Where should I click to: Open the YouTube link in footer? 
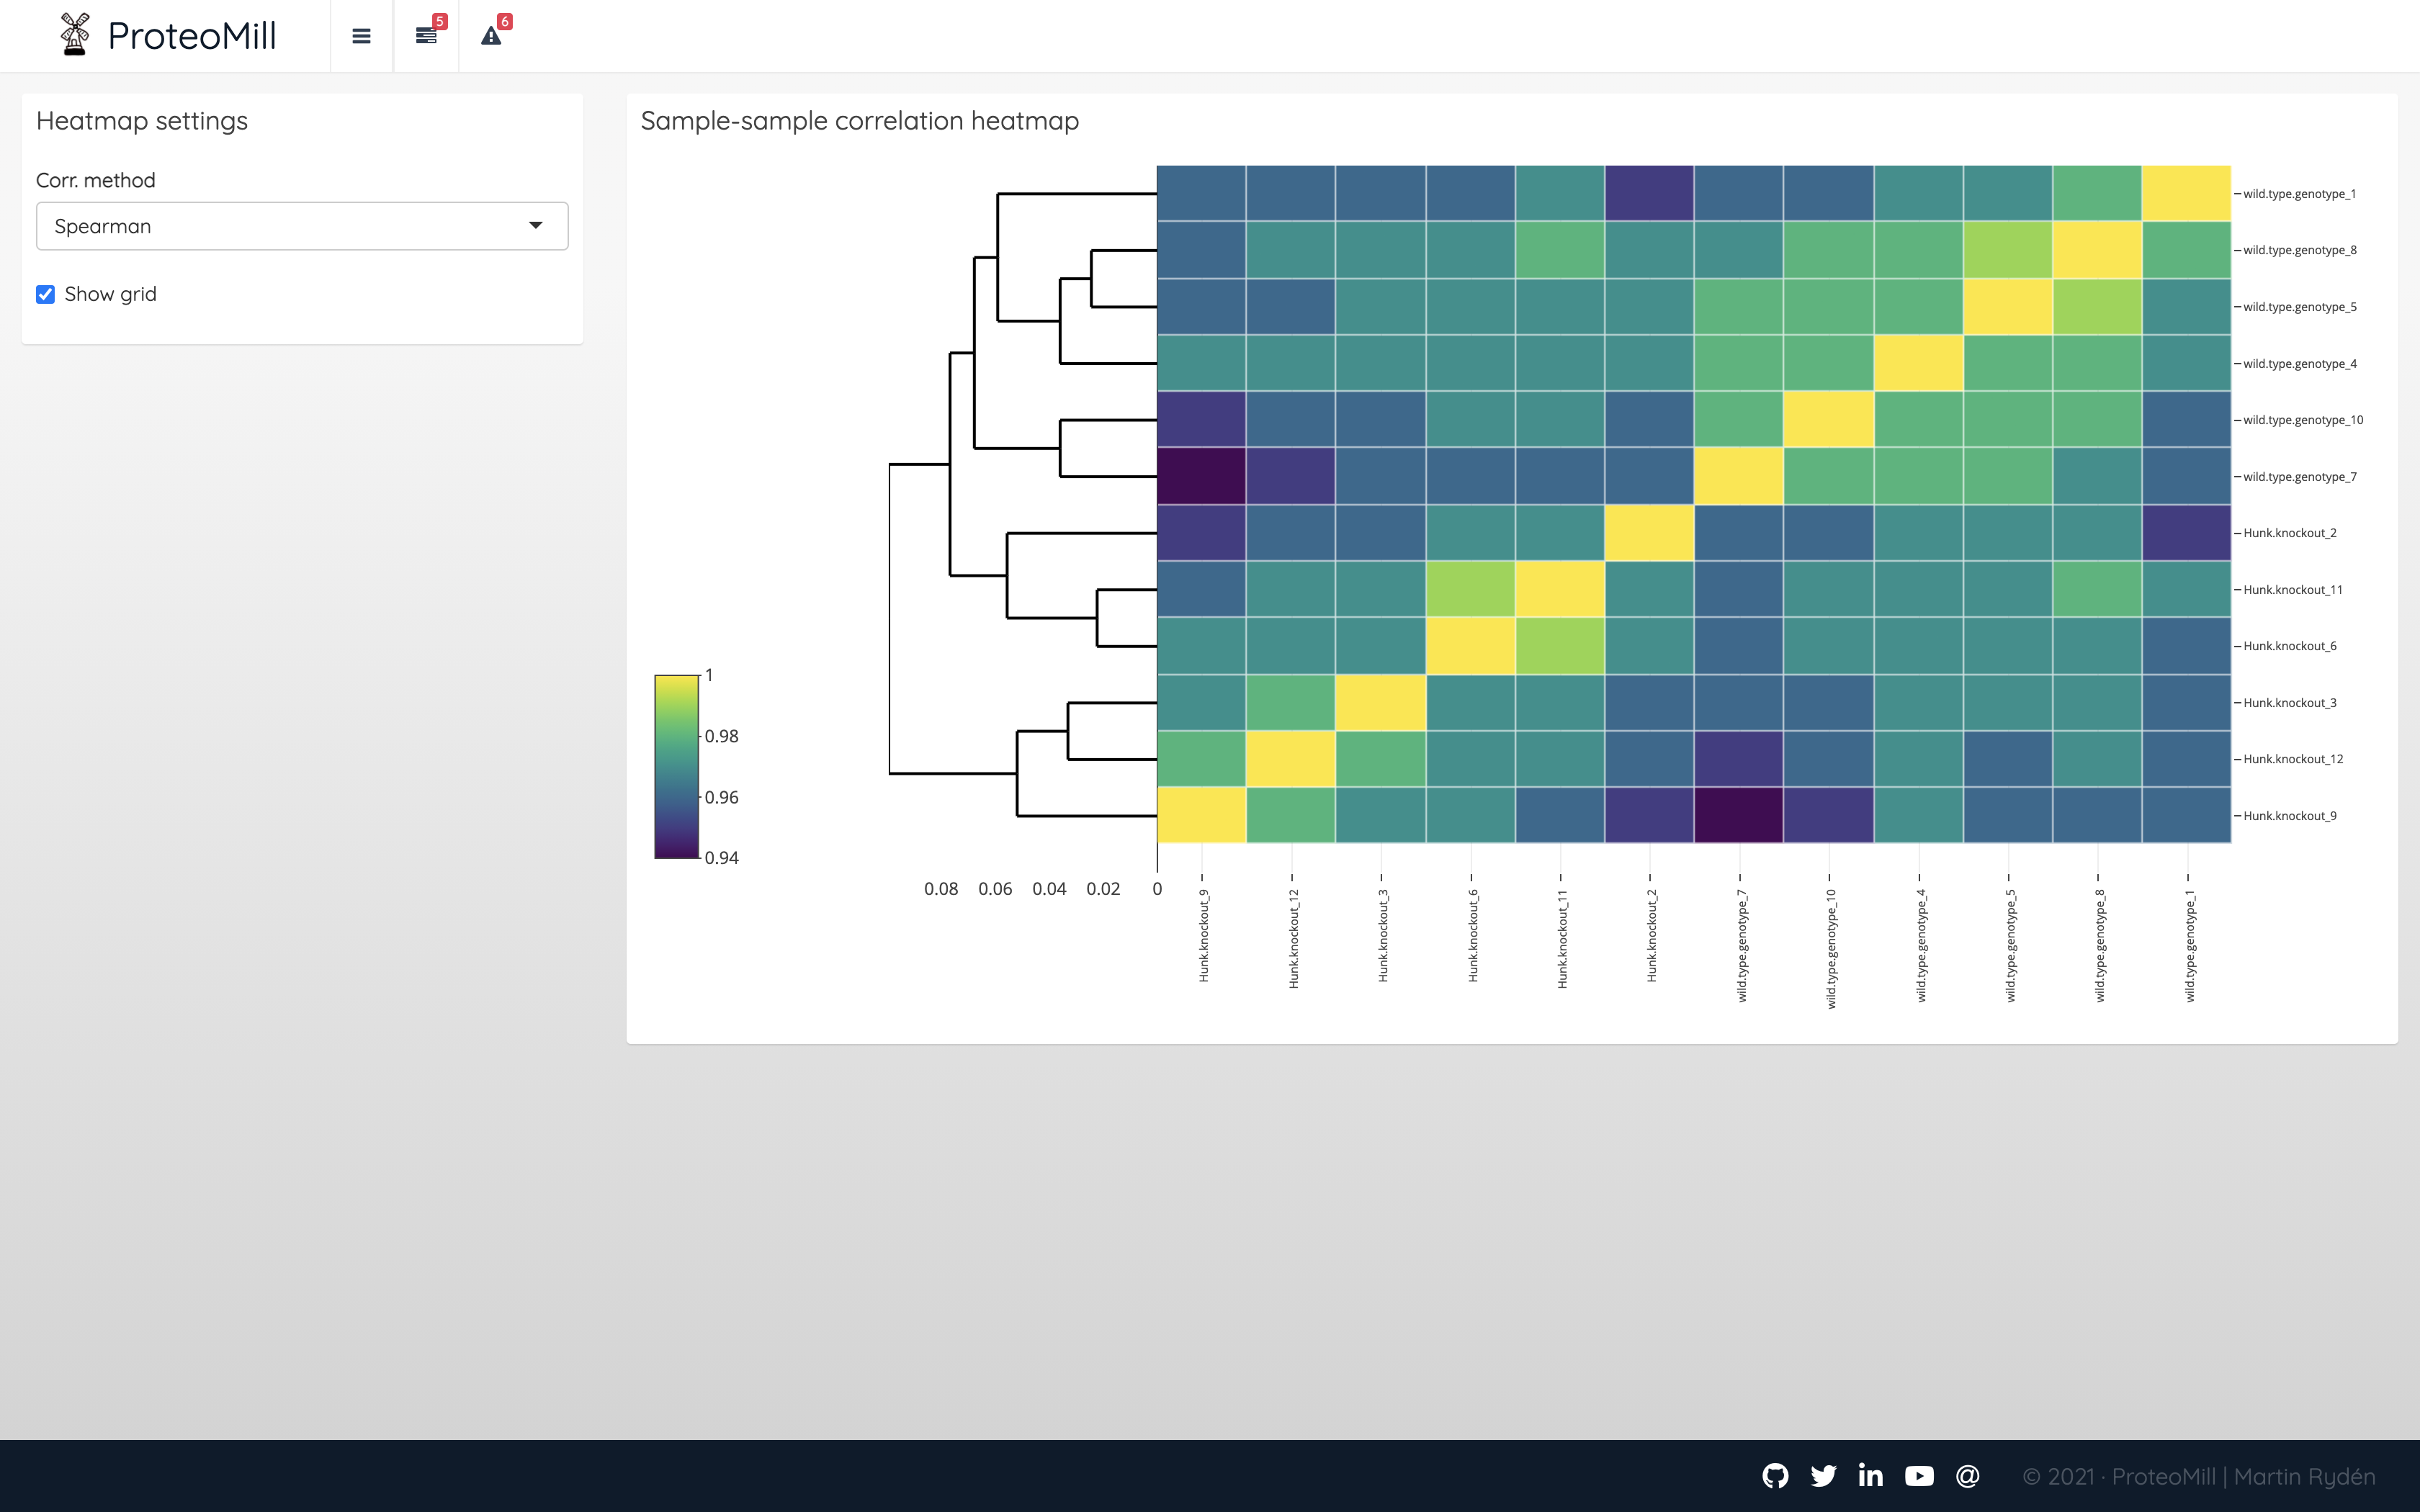[1919, 1476]
